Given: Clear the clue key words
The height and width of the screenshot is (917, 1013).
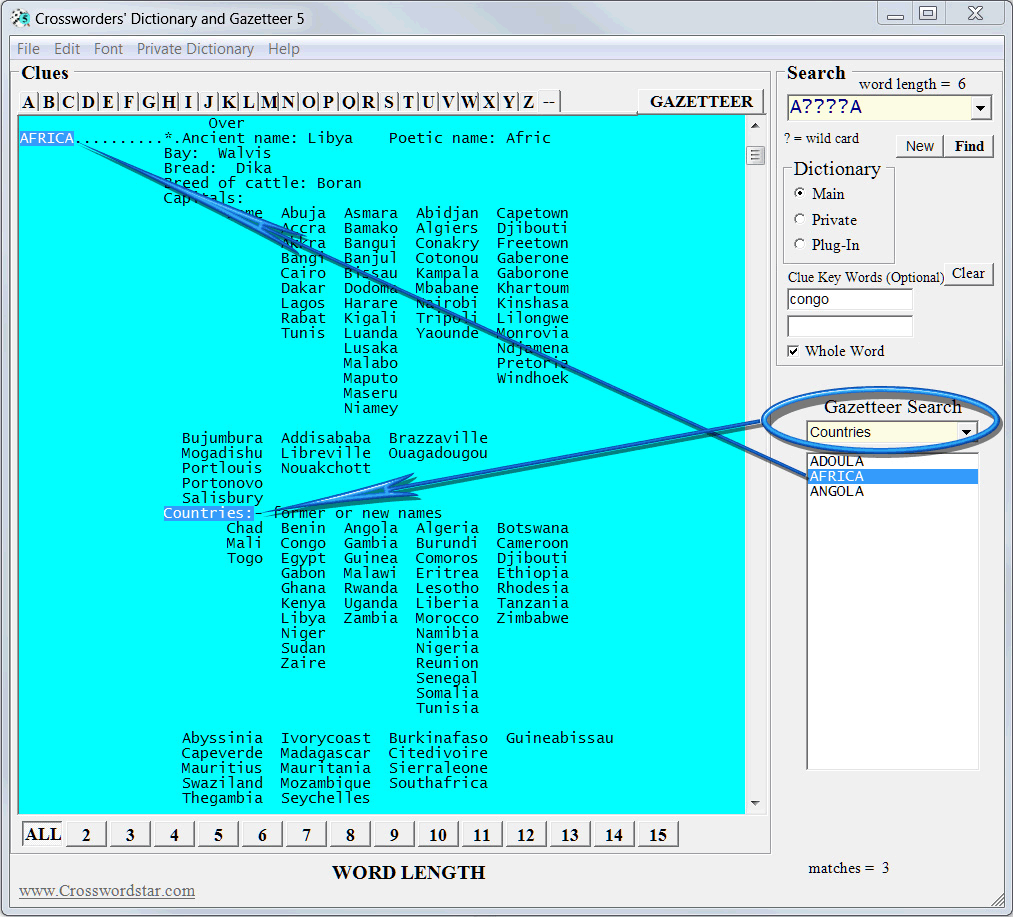Looking at the screenshot, I should coord(967,274).
